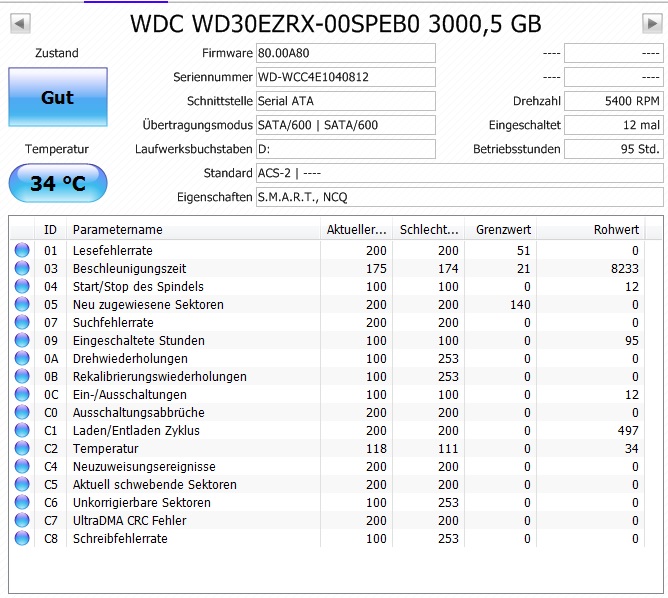Click the 34 °C temperature button
The height and width of the screenshot is (598, 668).
(x=58, y=183)
